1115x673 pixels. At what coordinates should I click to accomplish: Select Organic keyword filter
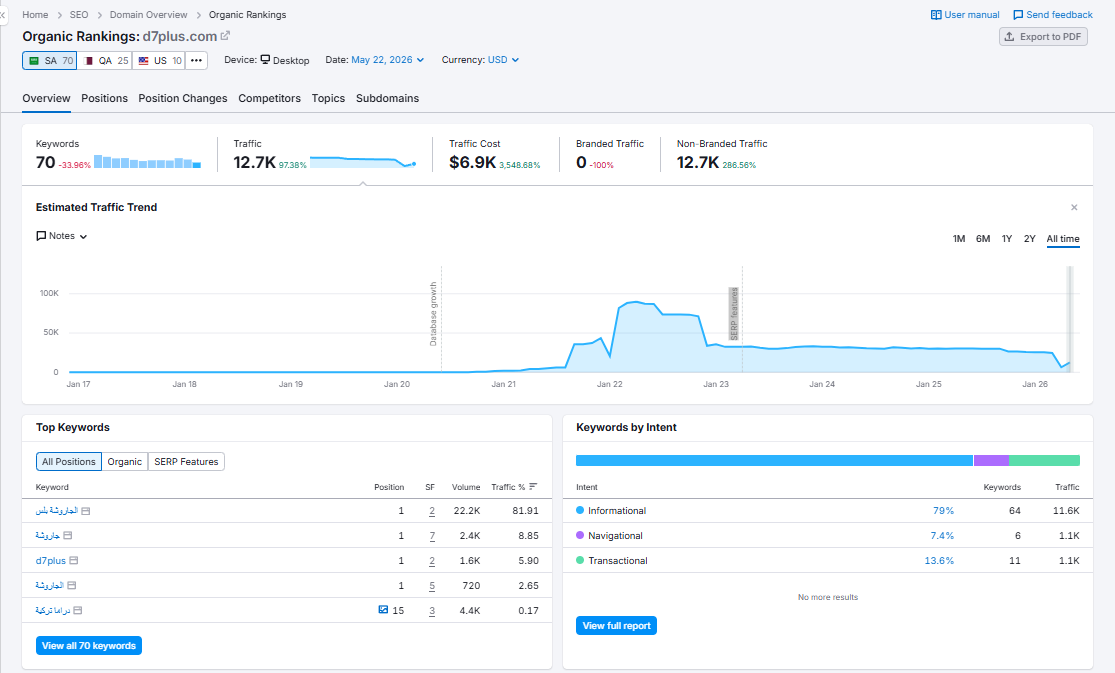pyautogui.click(x=124, y=462)
